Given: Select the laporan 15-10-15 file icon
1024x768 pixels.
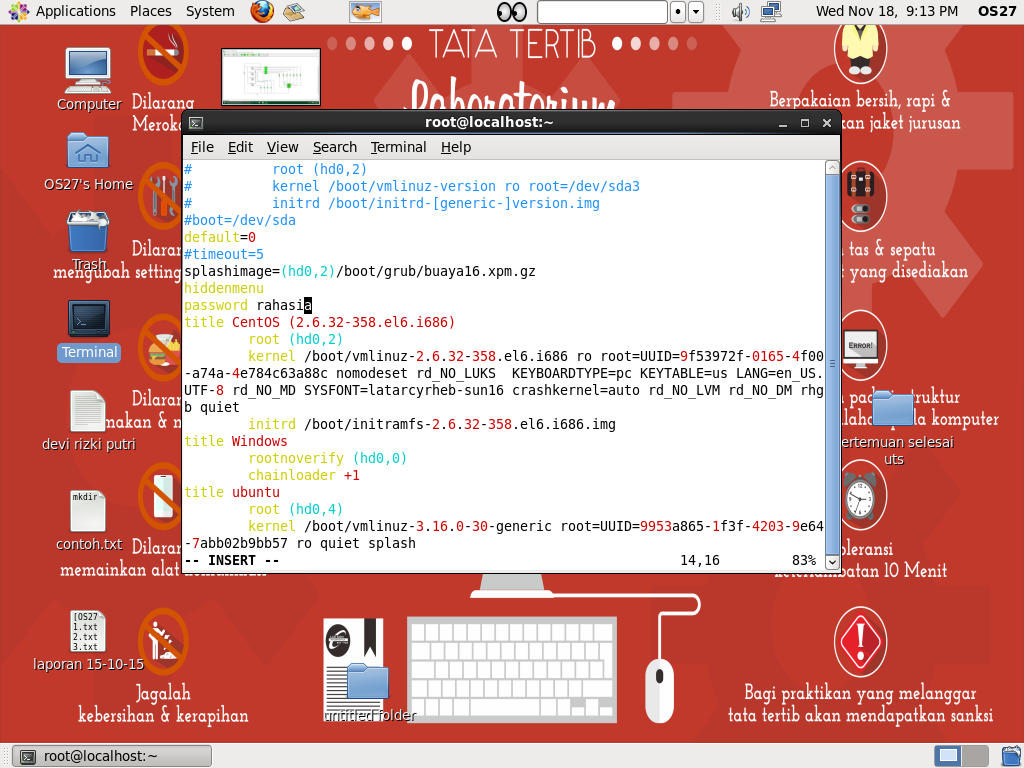Looking at the screenshot, I should coord(88,641).
